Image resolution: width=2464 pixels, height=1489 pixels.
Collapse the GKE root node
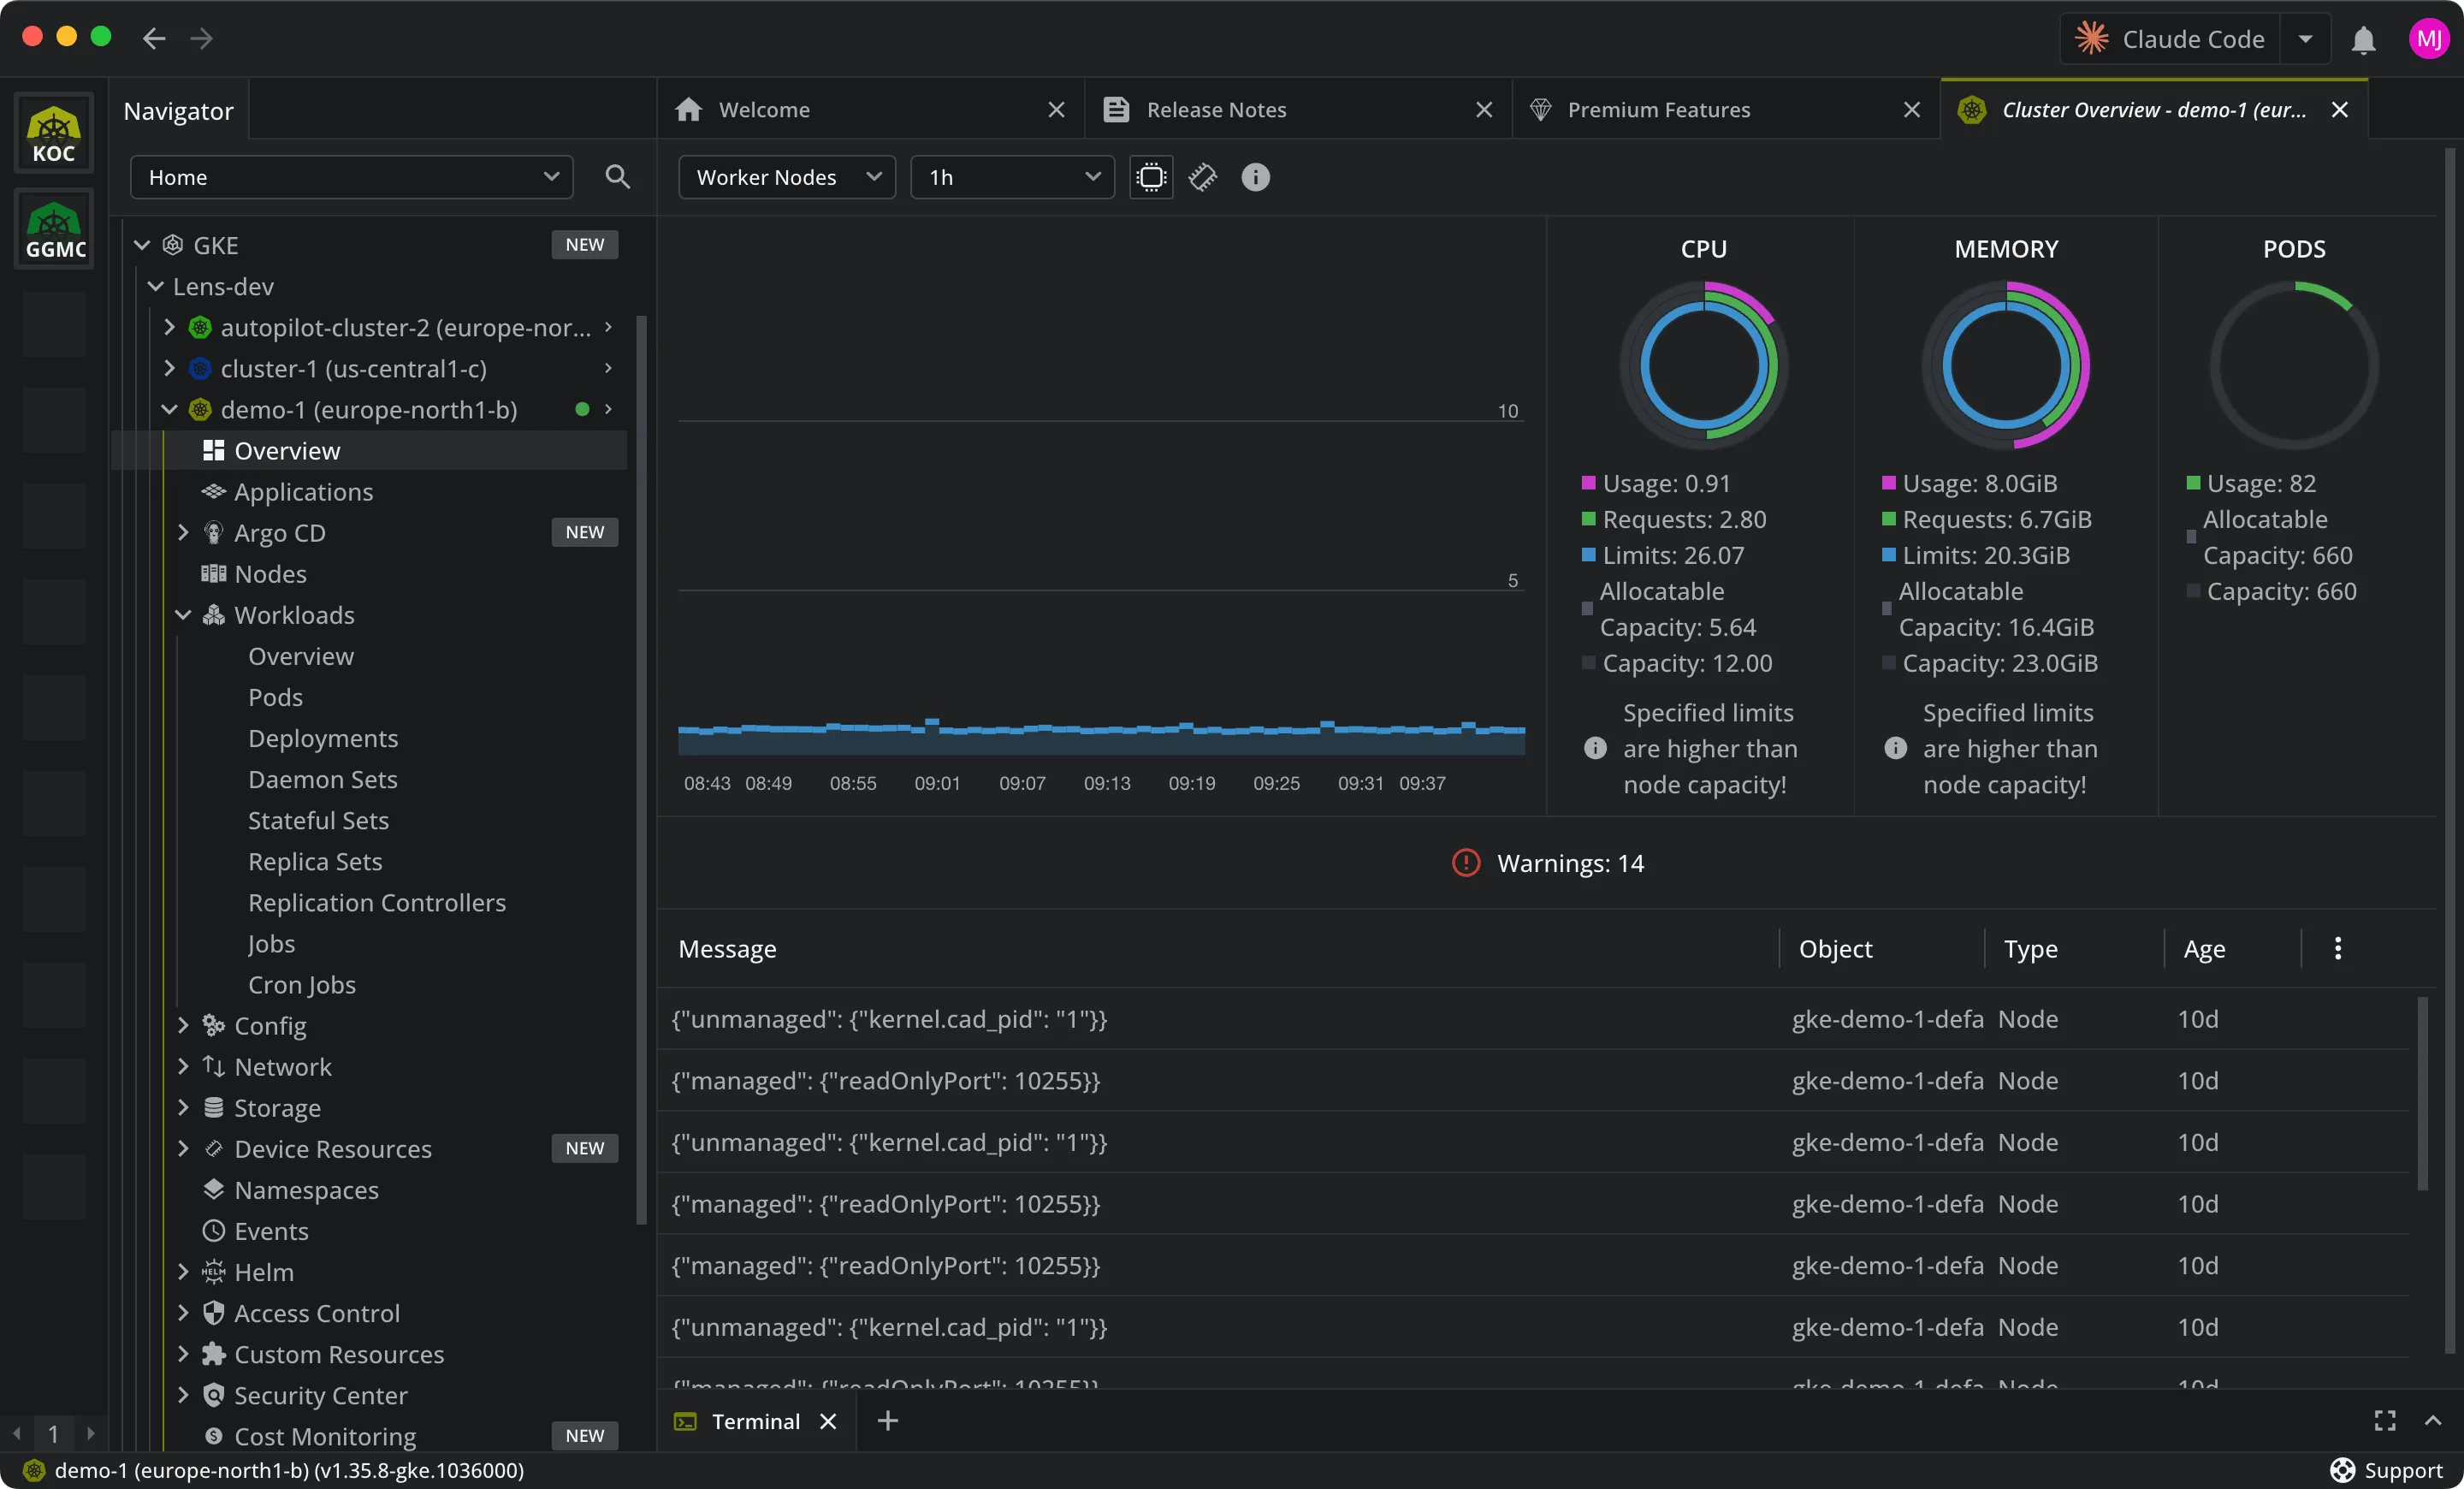142,245
